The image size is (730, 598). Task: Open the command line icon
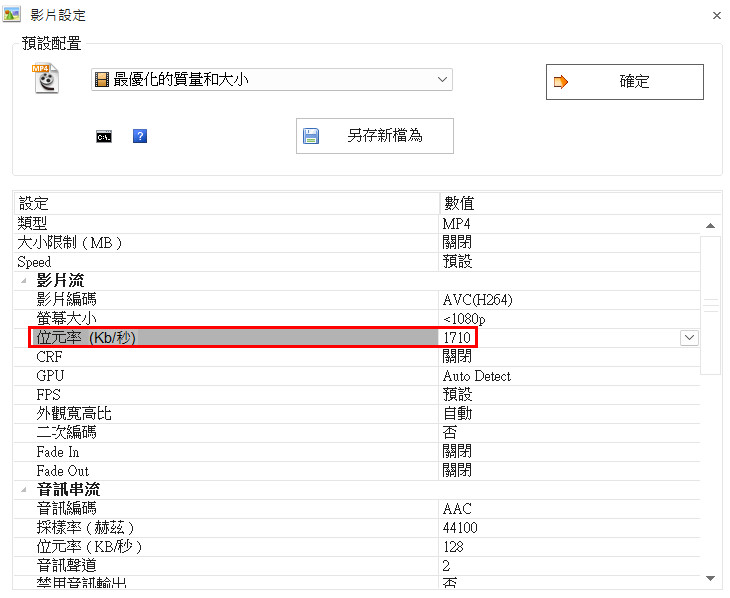point(103,136)
